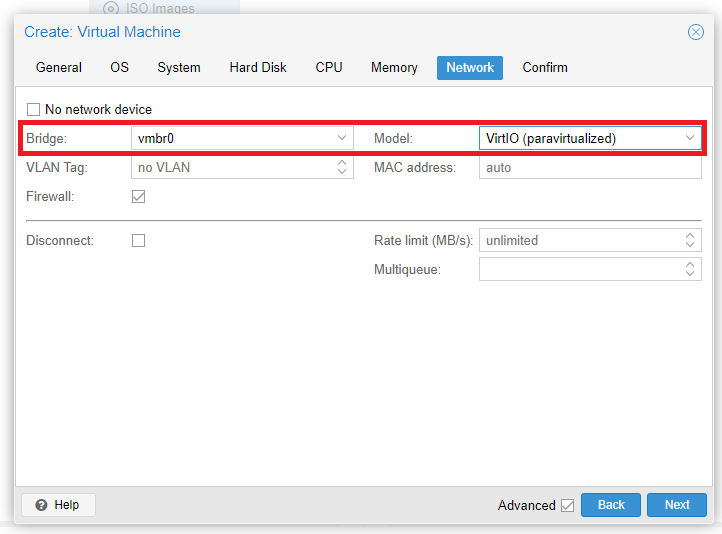Open the General tab
Image resolution: width=722 pixels, height=534 pixels.
pyautogui.click(x=58, y=68)
